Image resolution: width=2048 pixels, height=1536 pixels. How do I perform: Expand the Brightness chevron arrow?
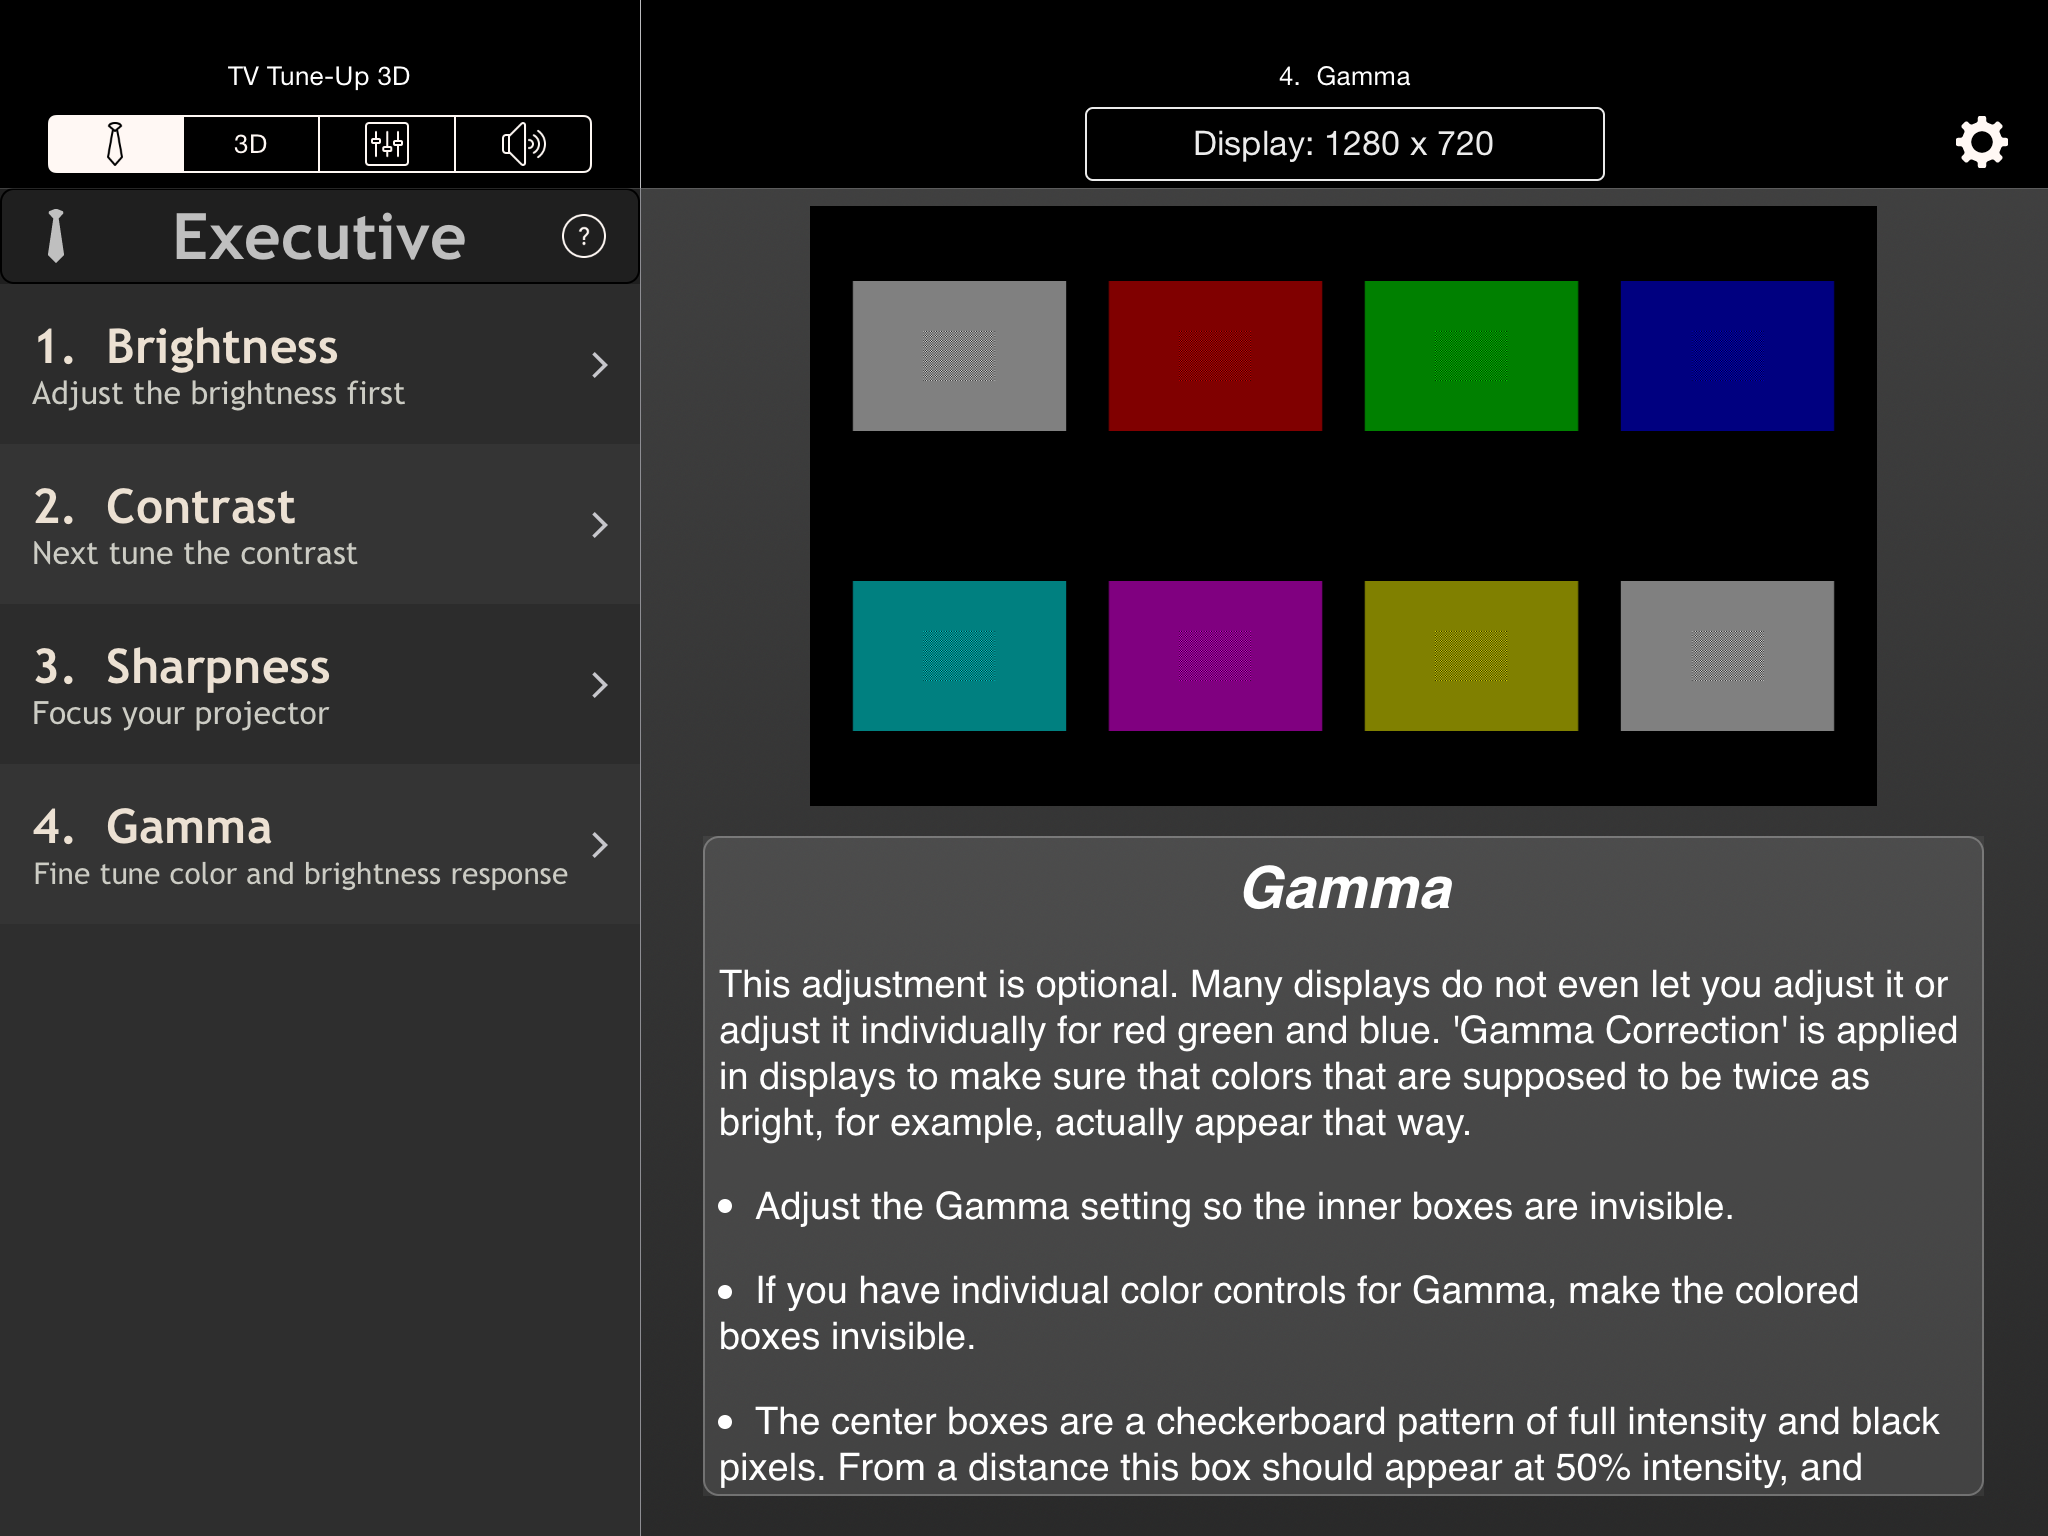tap(599, 365)
